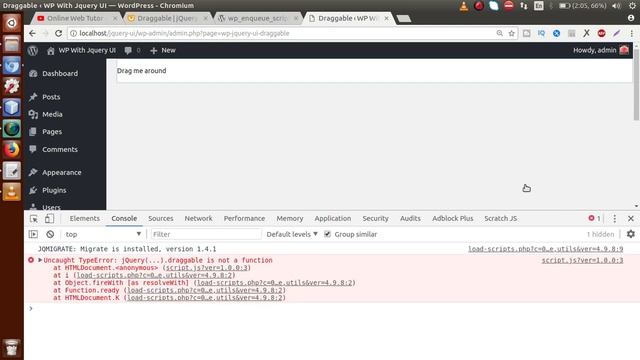Open load-scripts.php link in Function.ready line
The image size is (640, 360).
(x=204, y=290)
